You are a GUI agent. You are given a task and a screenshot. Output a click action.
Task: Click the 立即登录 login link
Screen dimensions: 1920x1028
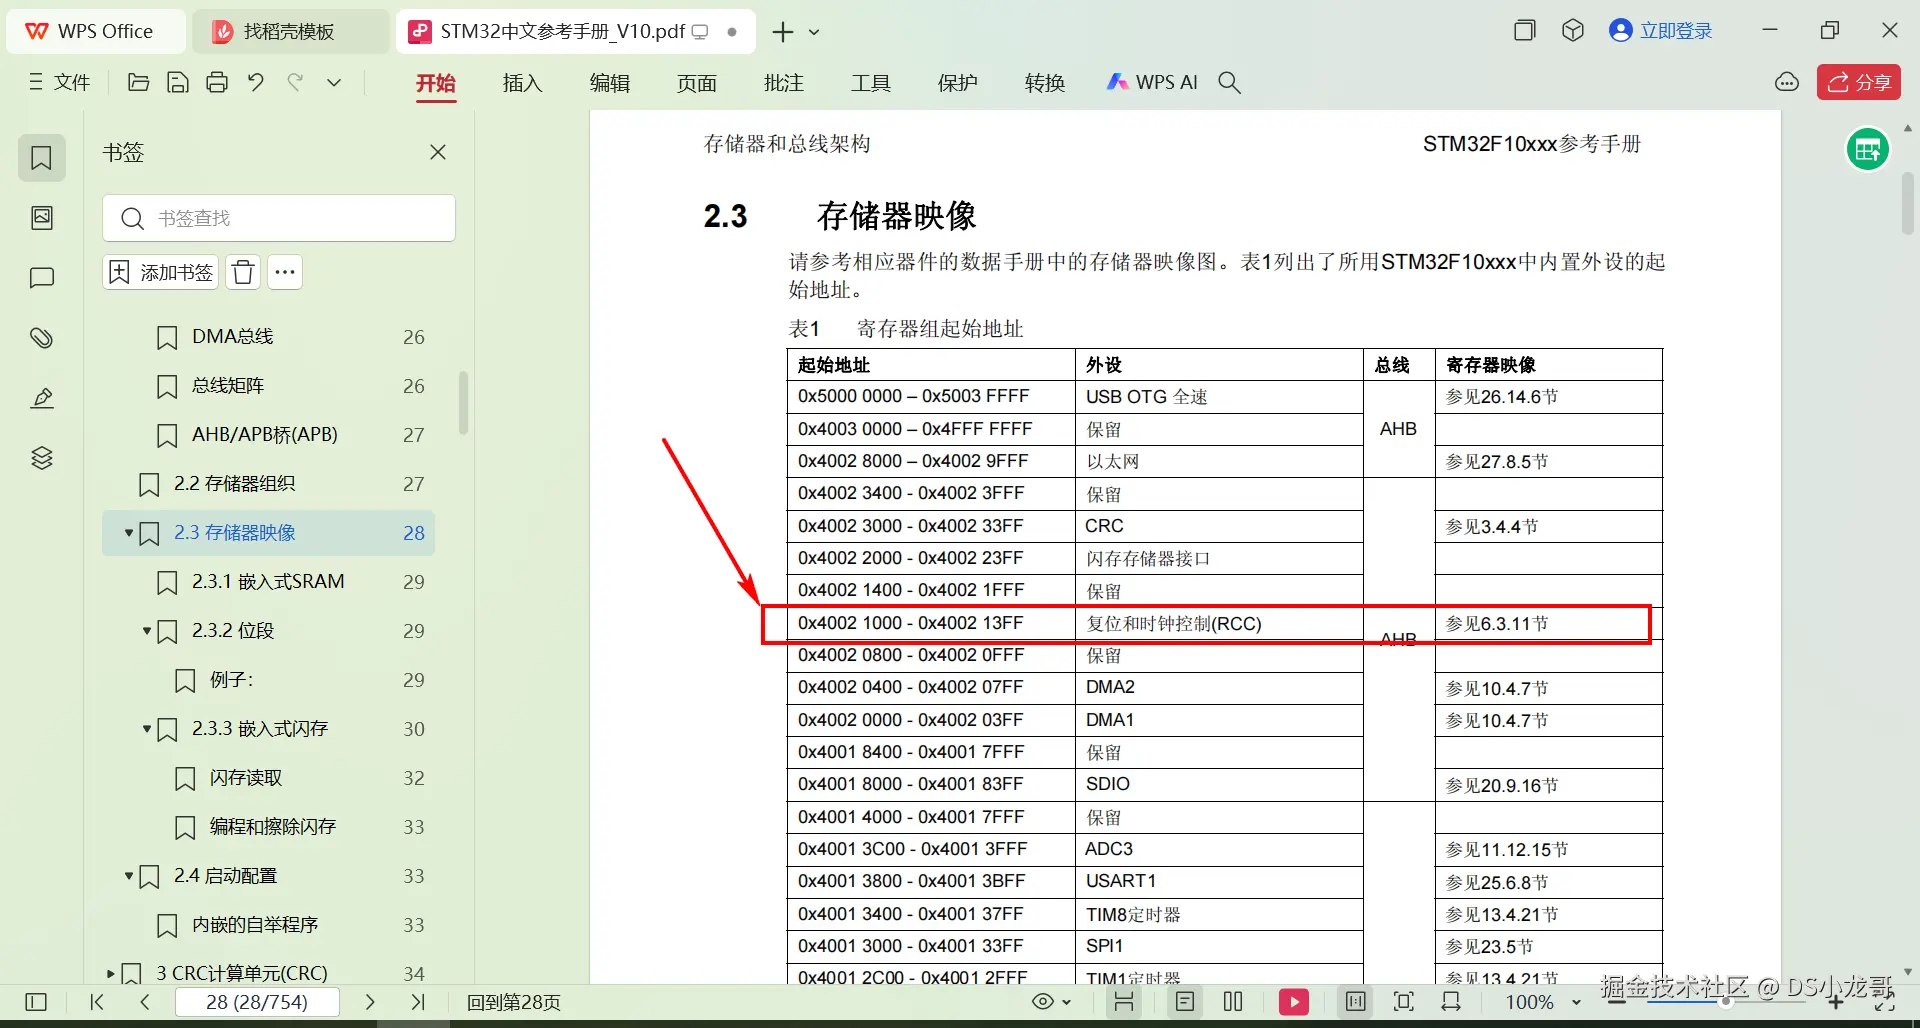coord(1661,31)
